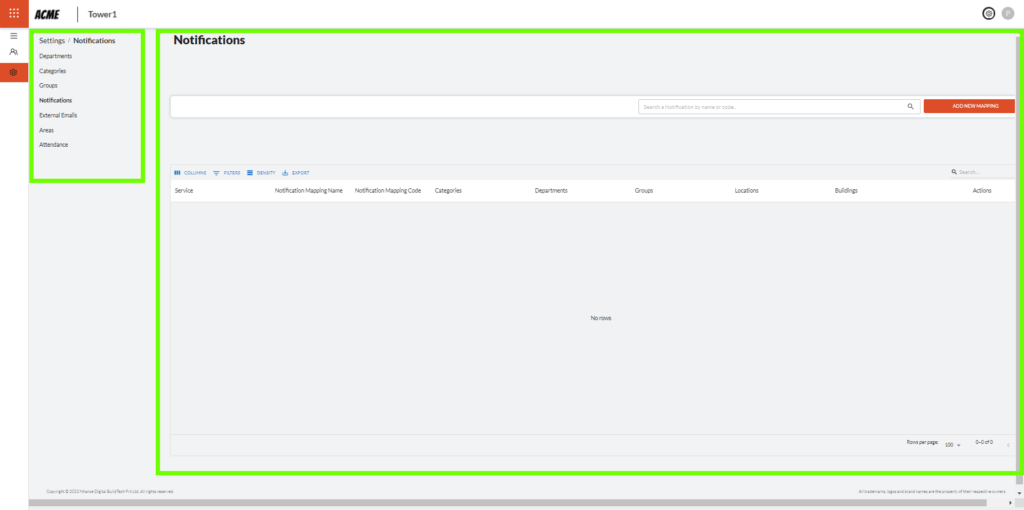Screen dimensions: 1024x510
Task: Click the Settings breadcrumb link
Action: 52,41
